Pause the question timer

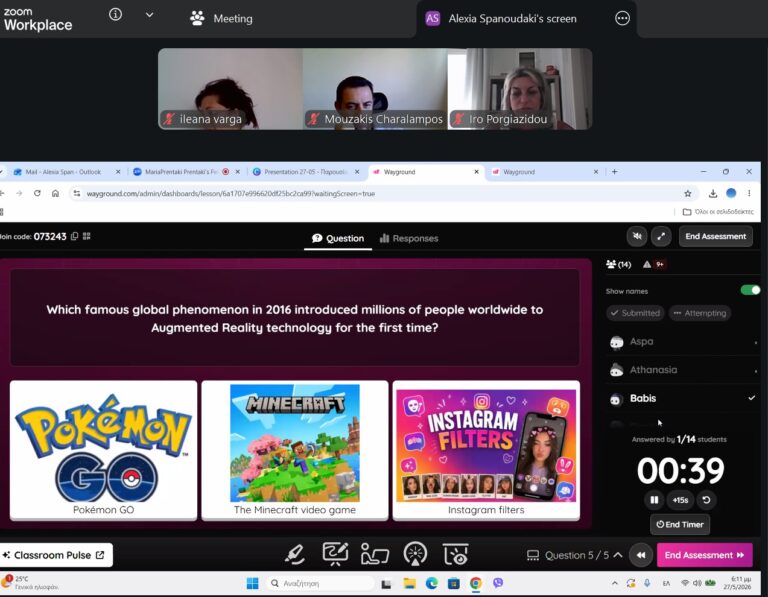(654, 500)
